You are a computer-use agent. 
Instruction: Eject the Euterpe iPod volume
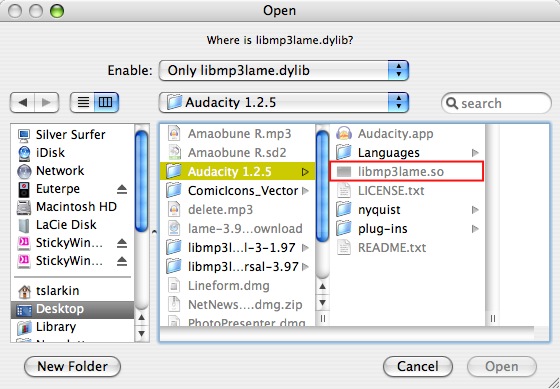tap(122, 189)
